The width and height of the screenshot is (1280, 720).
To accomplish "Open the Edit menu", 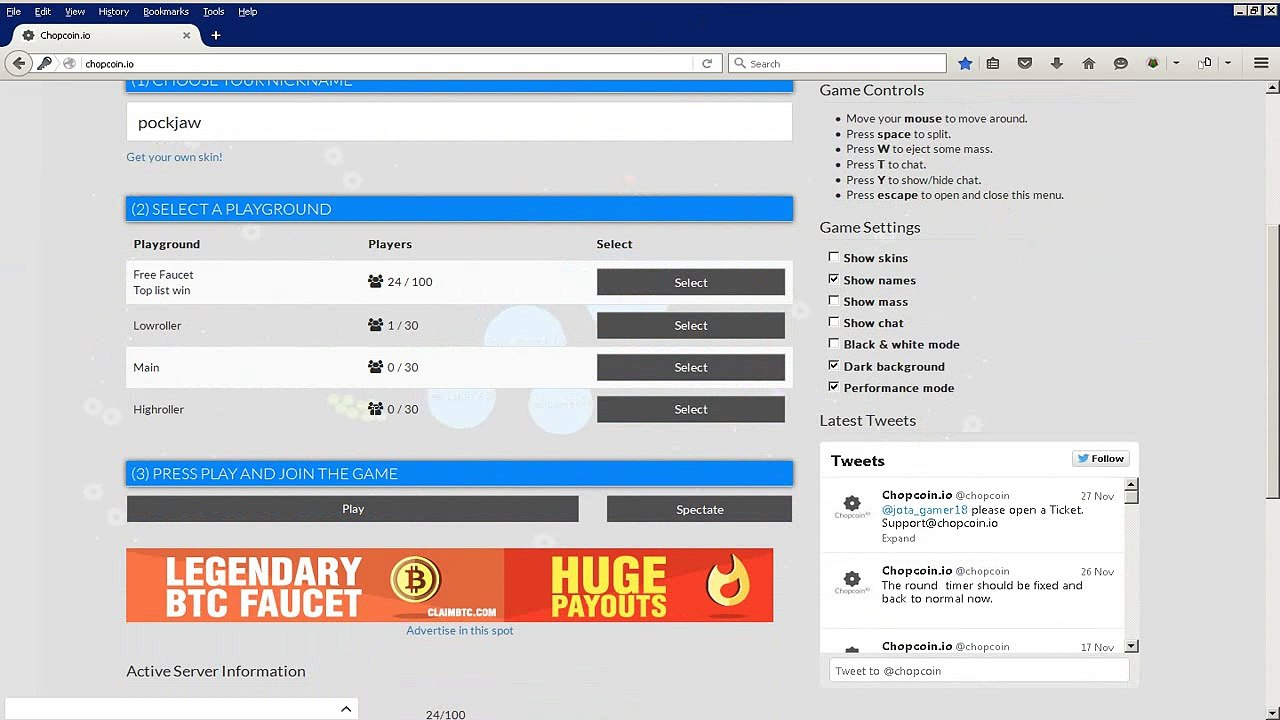I will [43, 11].
